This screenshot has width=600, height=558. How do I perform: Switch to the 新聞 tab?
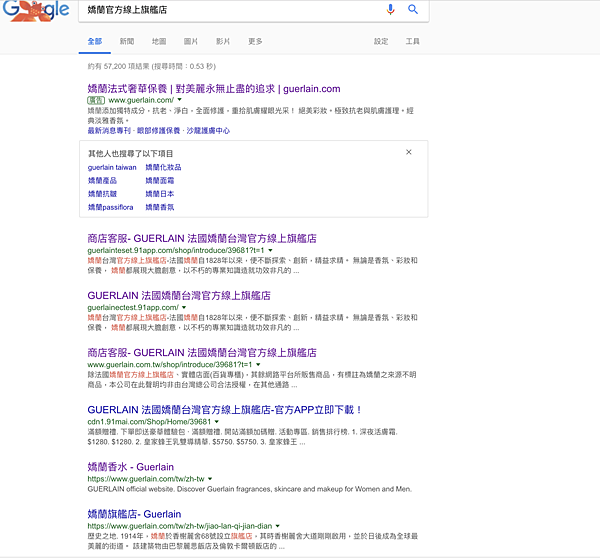(x=127, y=41)
